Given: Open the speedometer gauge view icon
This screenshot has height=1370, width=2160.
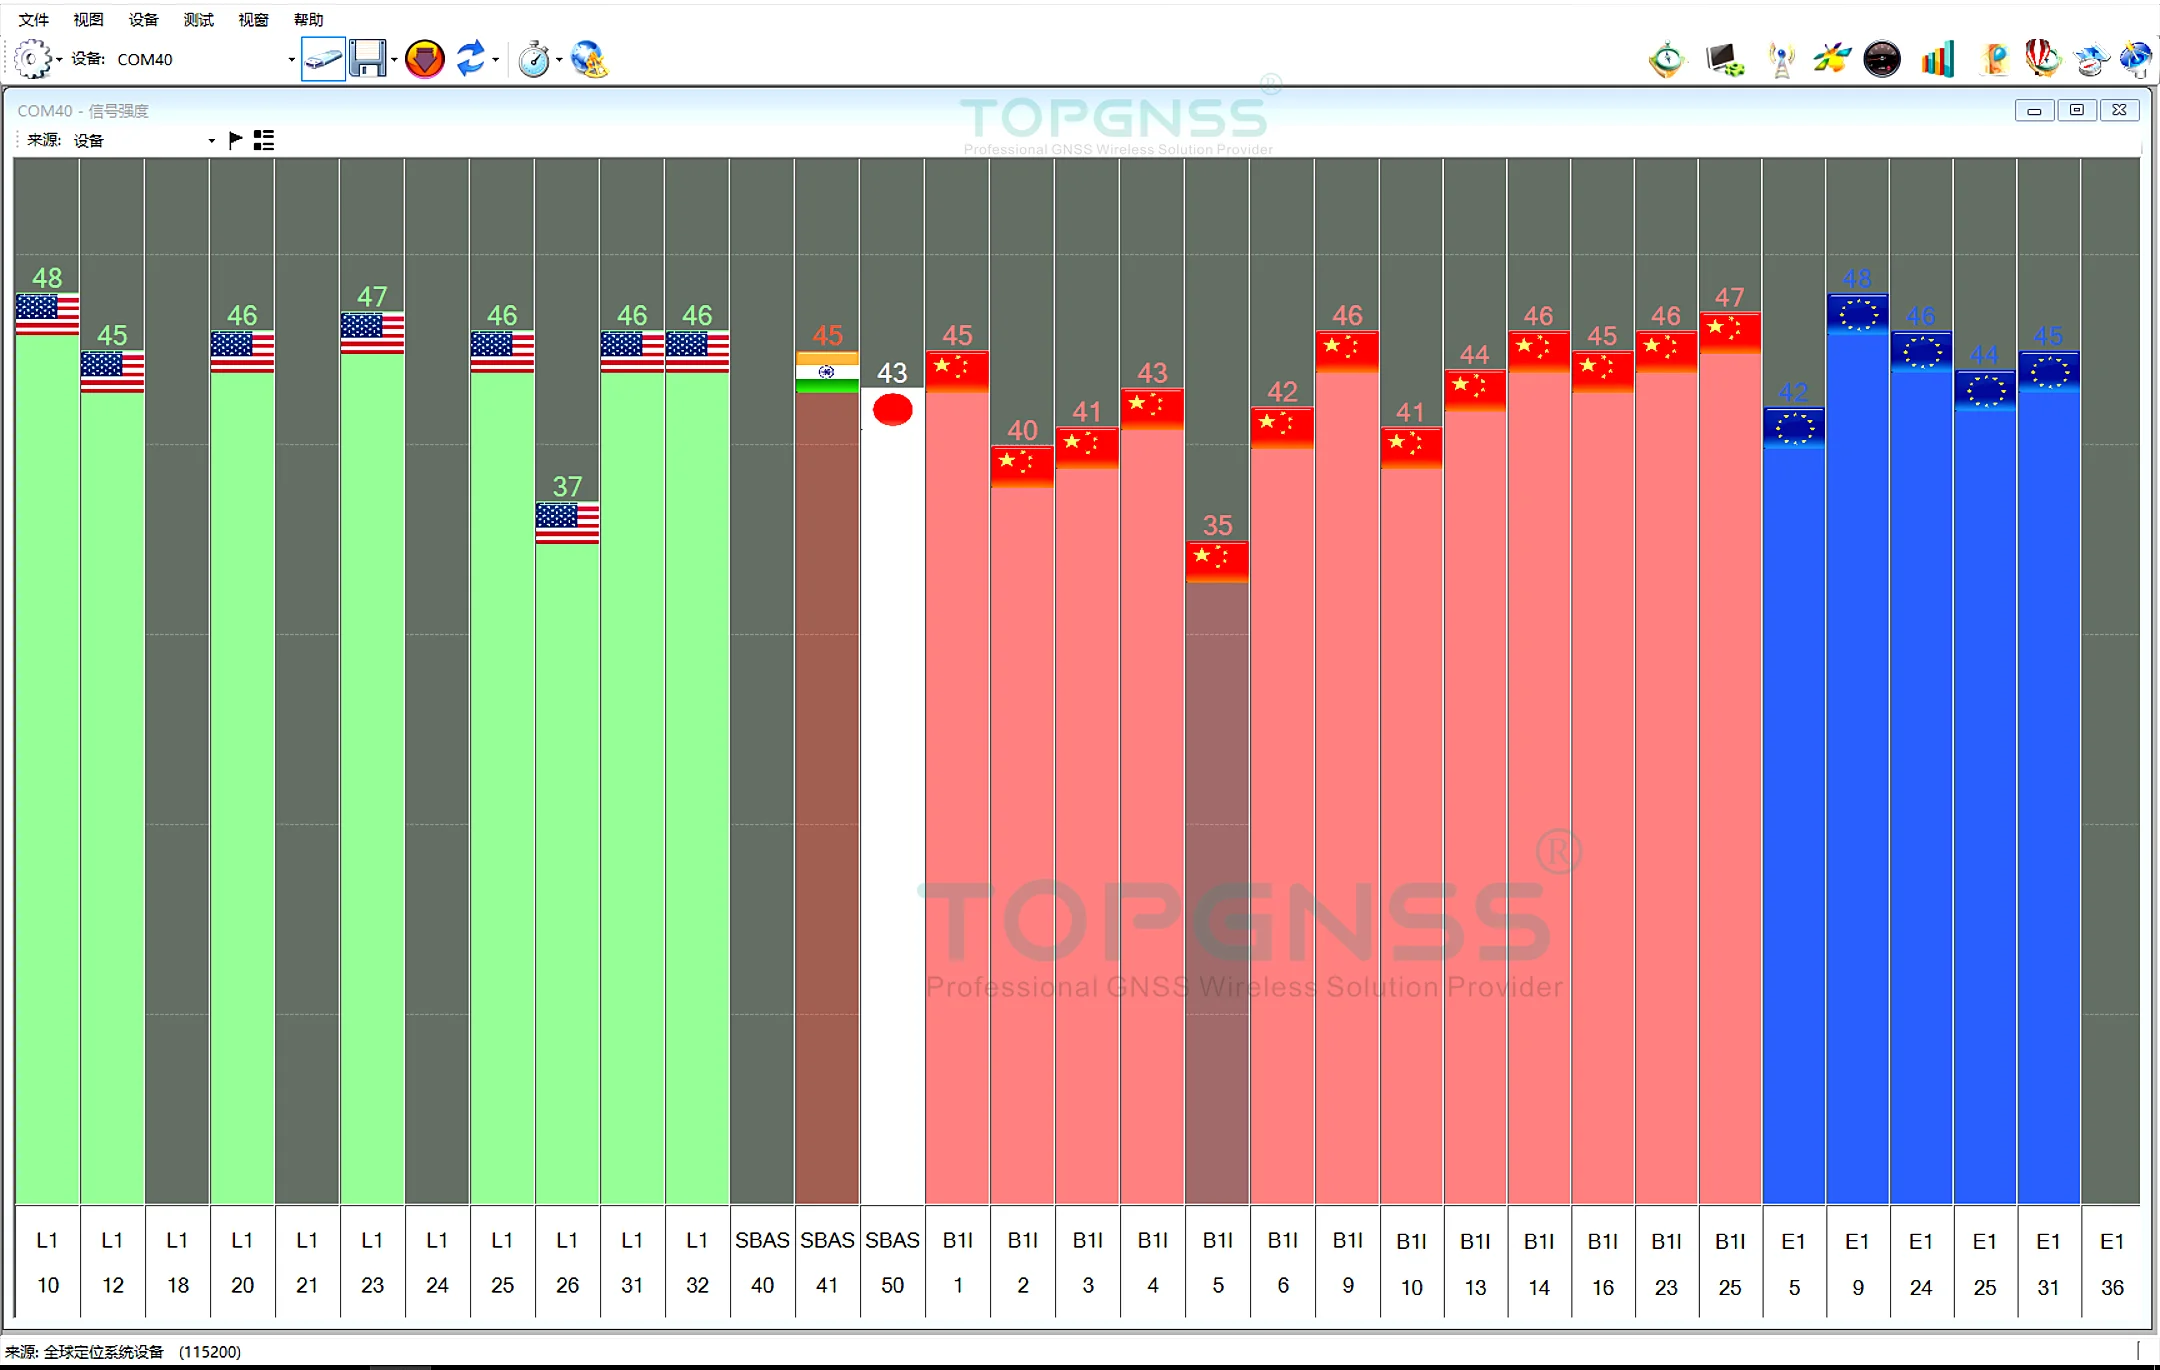Looking at the screenshot, I should pyautogui.click(x=1882, y=60).
